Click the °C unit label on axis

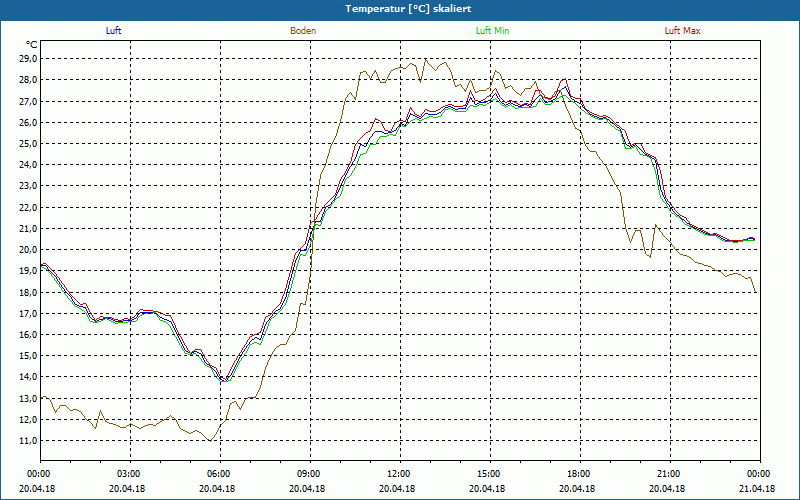coord(32,45)
